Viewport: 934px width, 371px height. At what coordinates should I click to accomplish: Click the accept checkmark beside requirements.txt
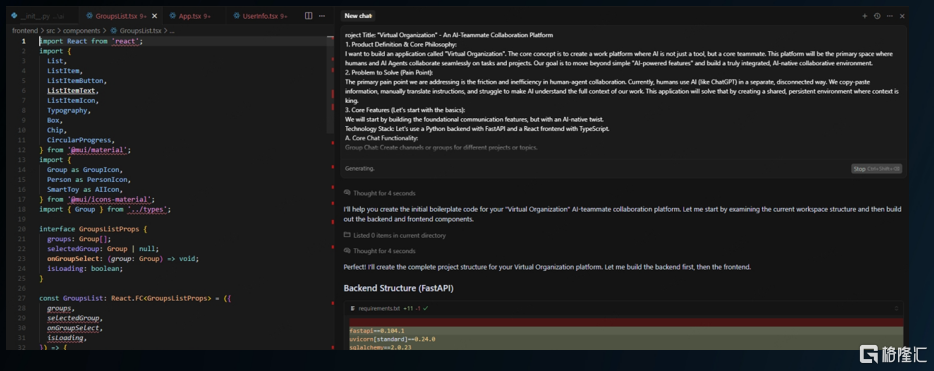[426, 308]
